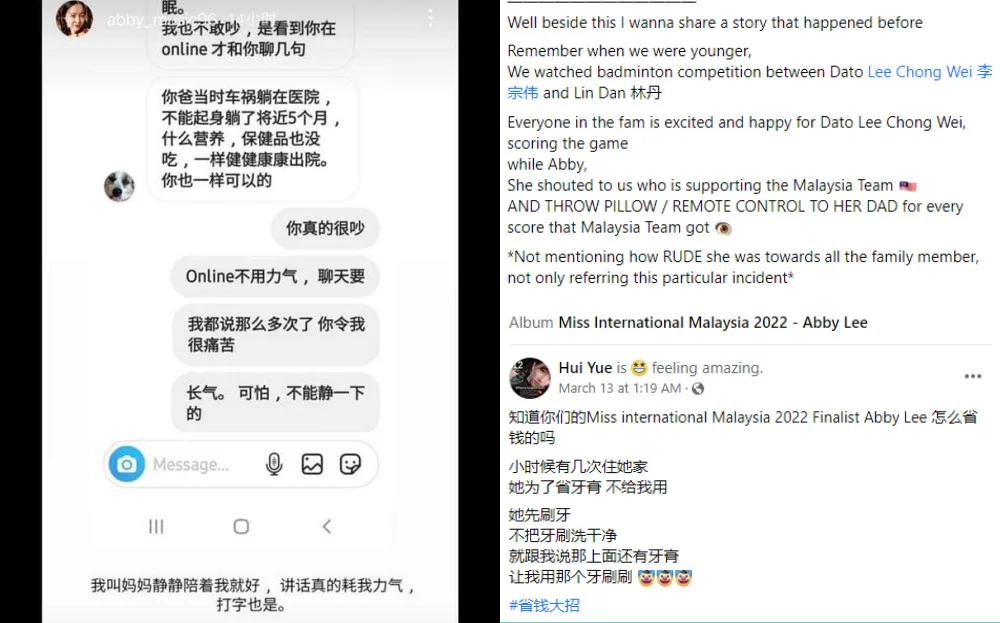Tap the Android home button

coord(241,527)
